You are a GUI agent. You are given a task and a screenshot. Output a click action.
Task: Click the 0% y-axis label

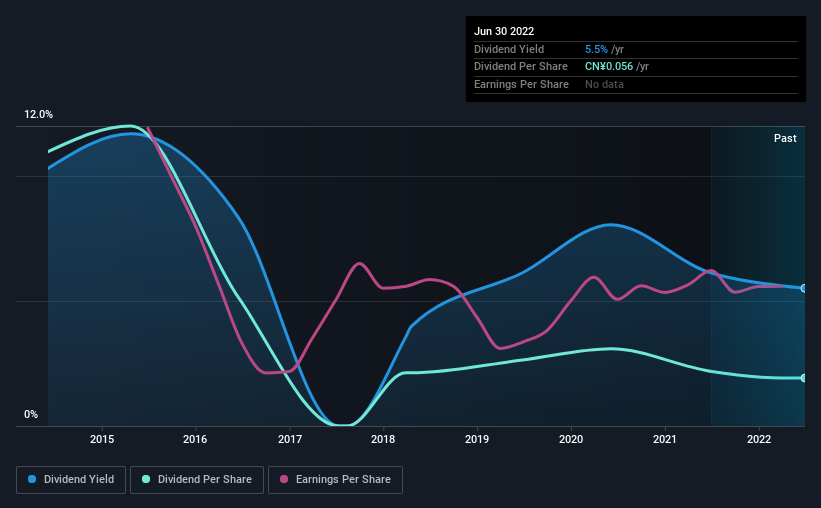pyautogui.click(x=31, y=414)
